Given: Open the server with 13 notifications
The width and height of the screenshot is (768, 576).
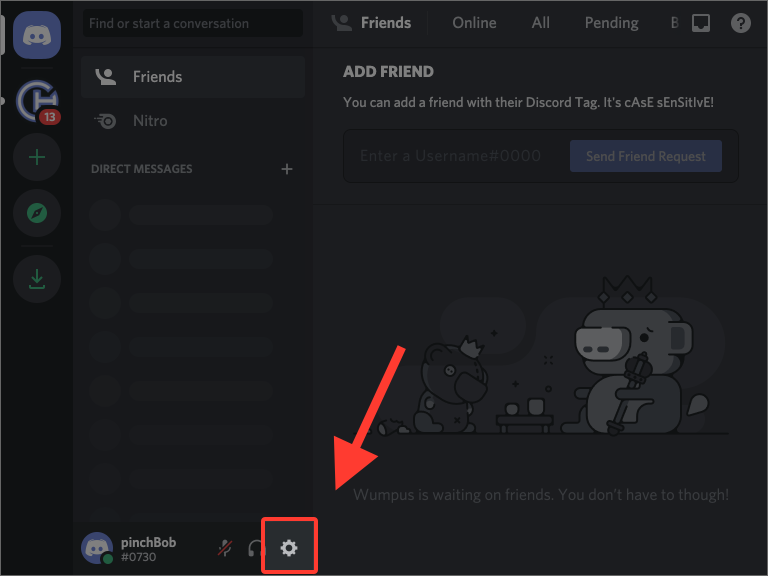Looking at the screenshot, I should [x=37, y=101].
